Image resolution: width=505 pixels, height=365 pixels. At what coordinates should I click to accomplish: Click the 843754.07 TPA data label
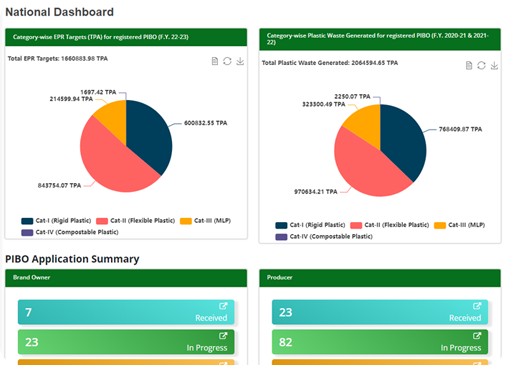coord(59,185)
